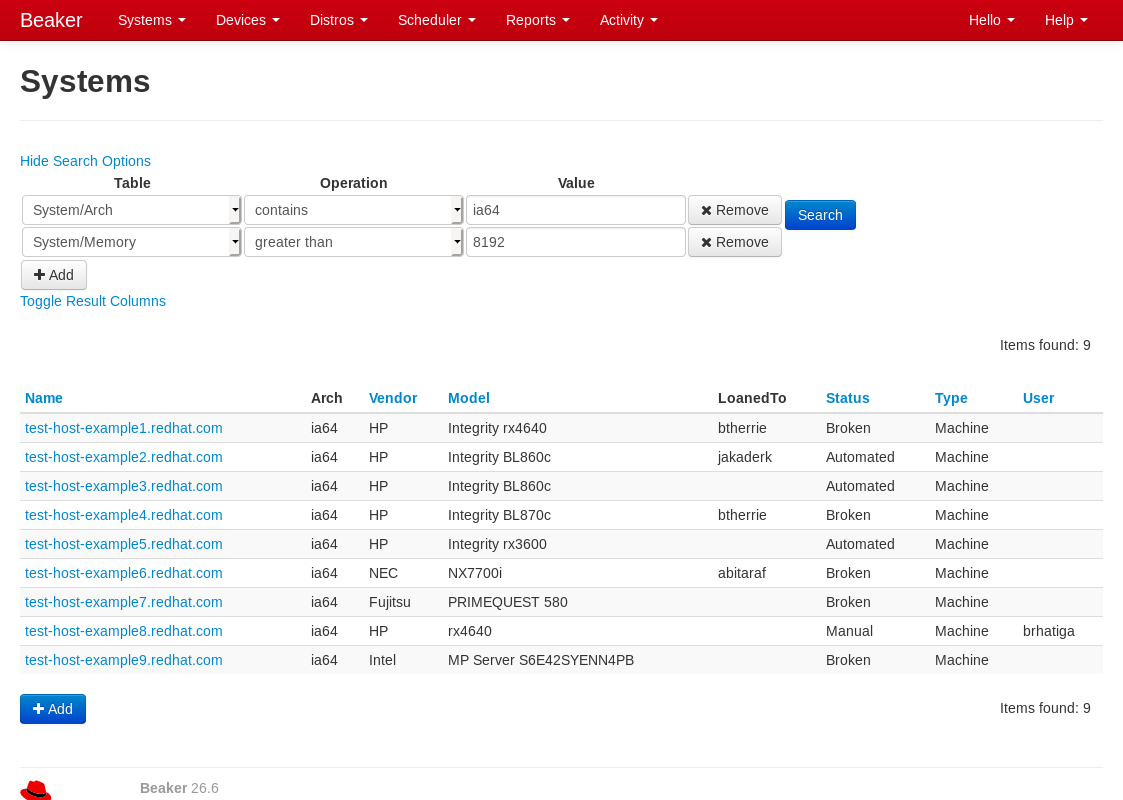1123x800 pixels.
Task: Sort results by Type column
Action: coord(950,398)
